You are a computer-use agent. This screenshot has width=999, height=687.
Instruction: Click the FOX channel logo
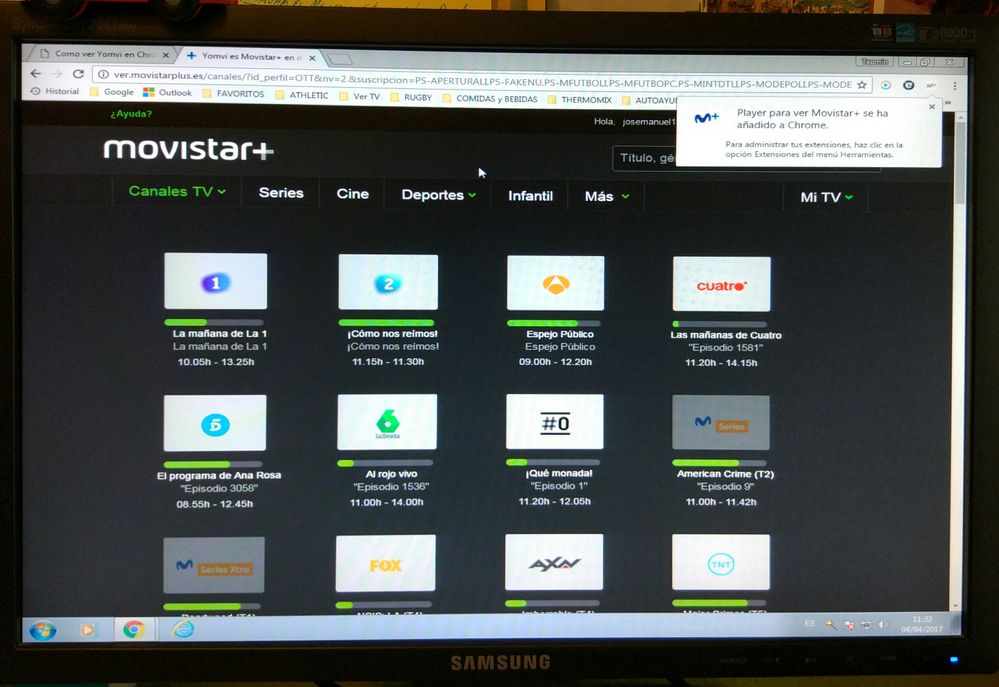[385, 564]
